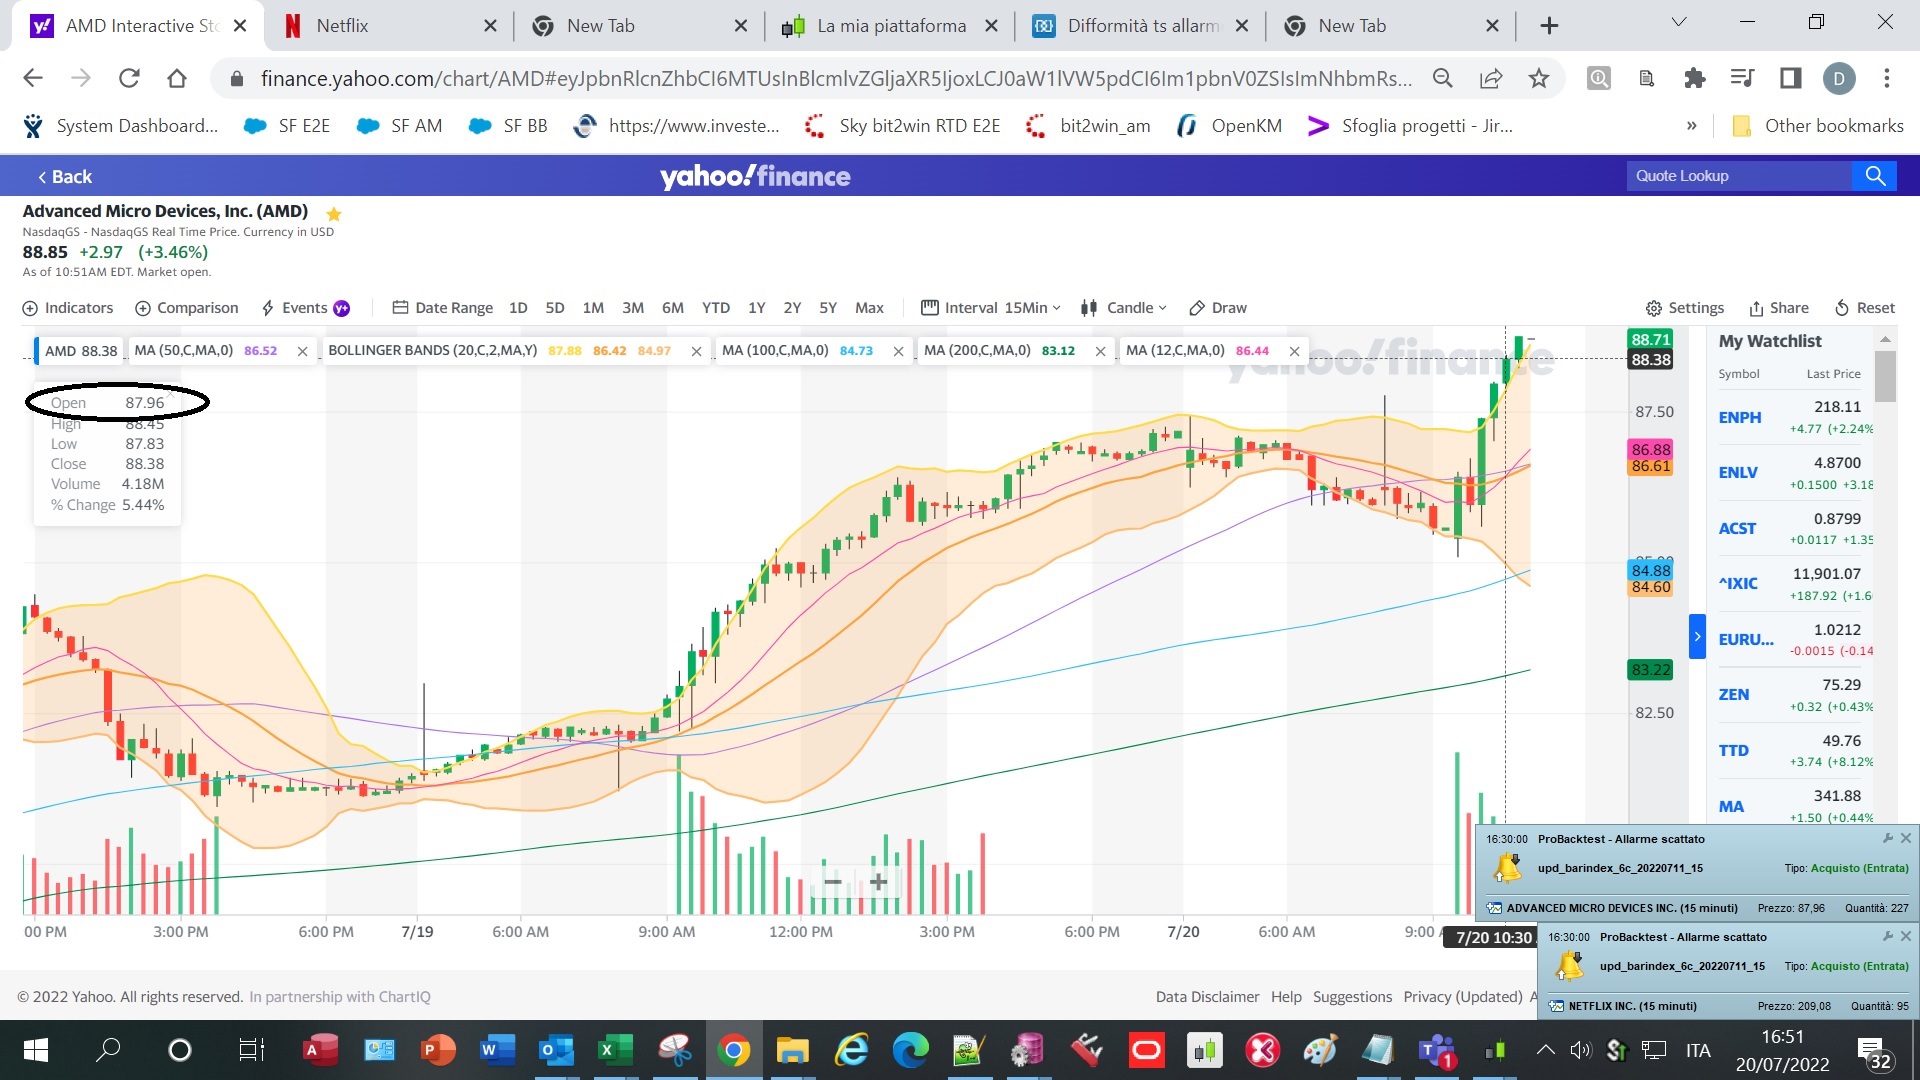Click the Quote Lookup search magnifier icon

(1874, 176)
